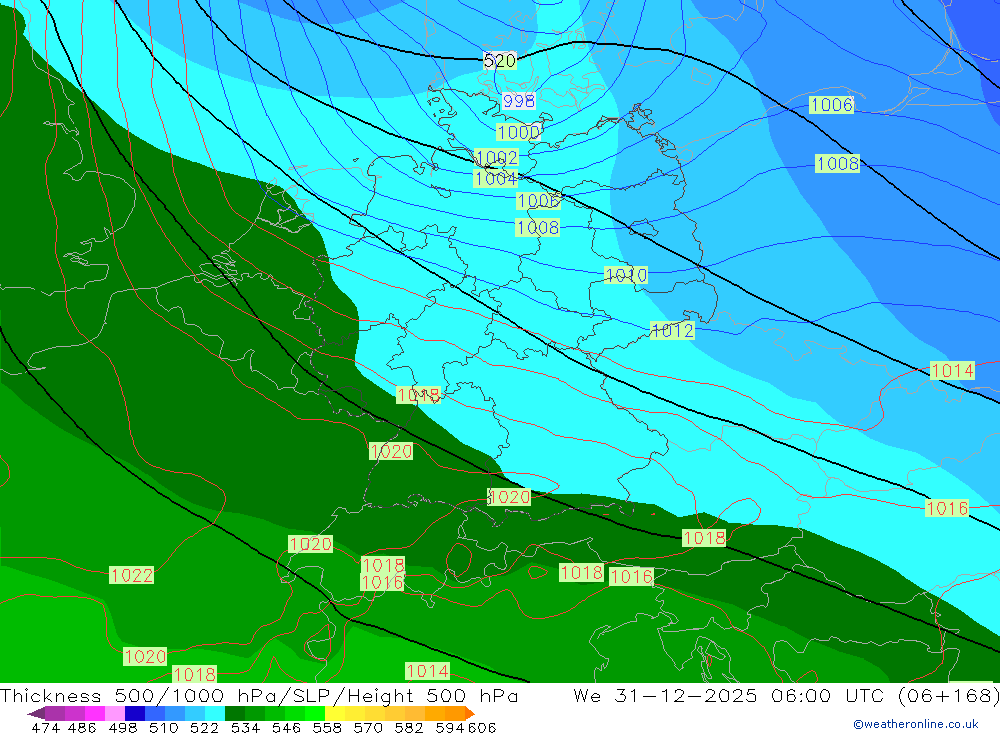1000x733 pixels.
Task: Click the 474 legend value
Action: pos(45,727)
